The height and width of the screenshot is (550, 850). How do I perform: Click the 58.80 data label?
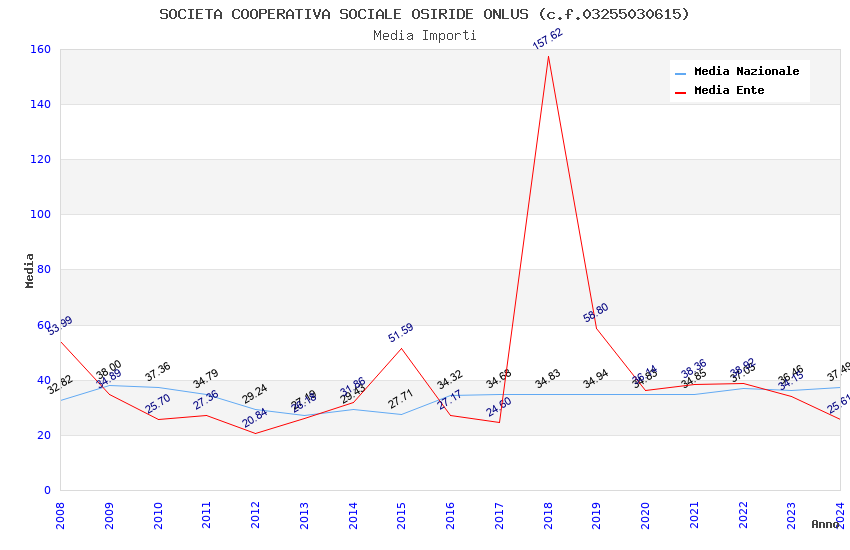pos(596,313)
